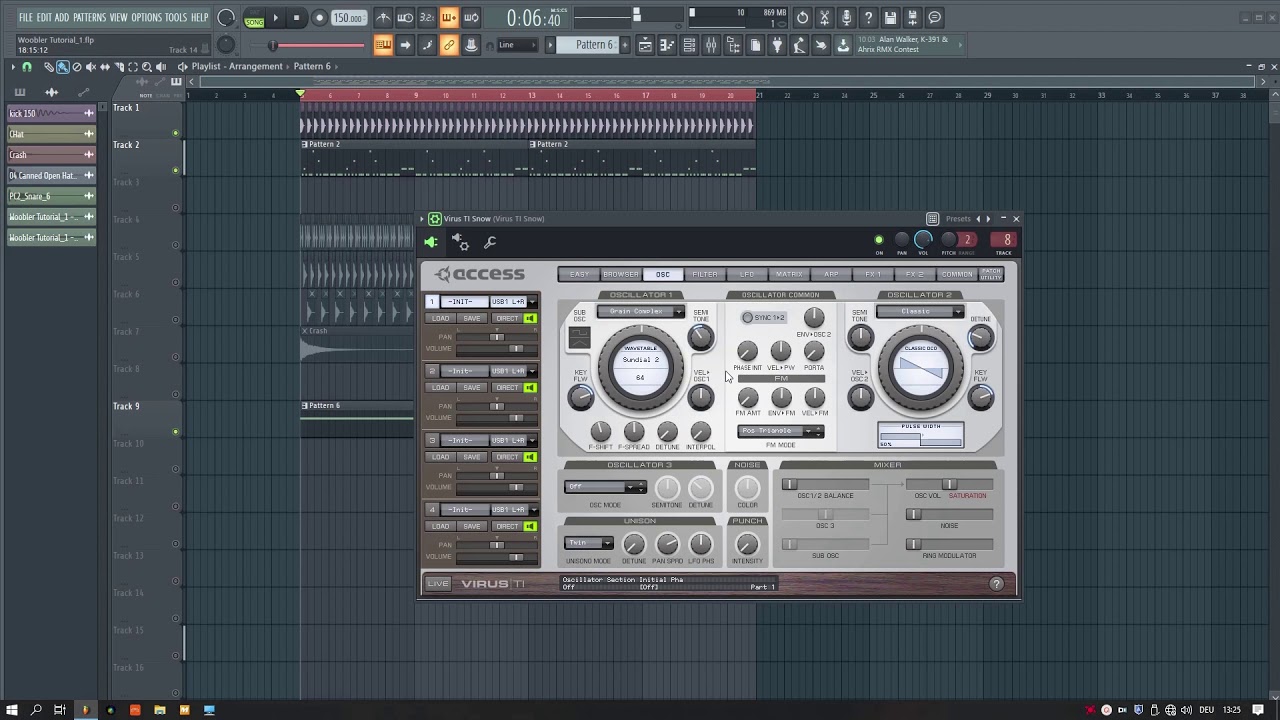The width and height of the screenshot is (1280, 720).
Task: Open the channel rack toolbar icon
Action: tap(689, 45)
